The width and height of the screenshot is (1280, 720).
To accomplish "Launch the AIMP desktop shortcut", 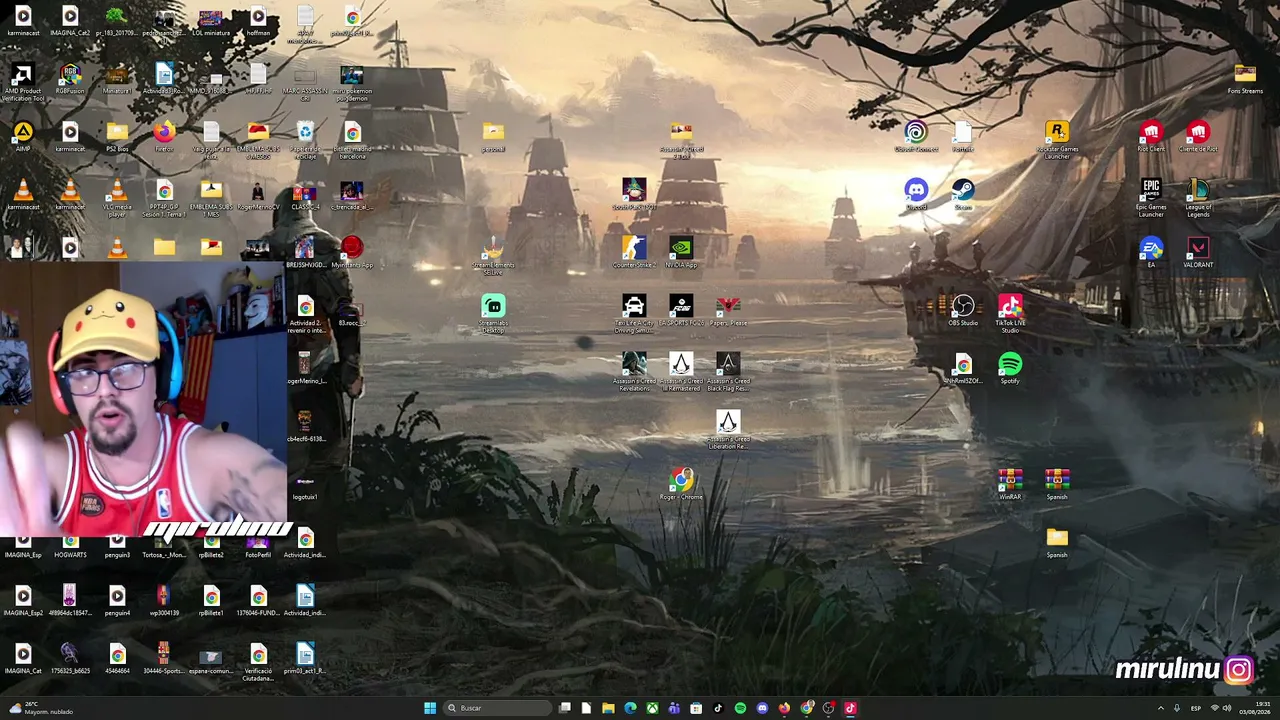I will click(x=23, y=137).
